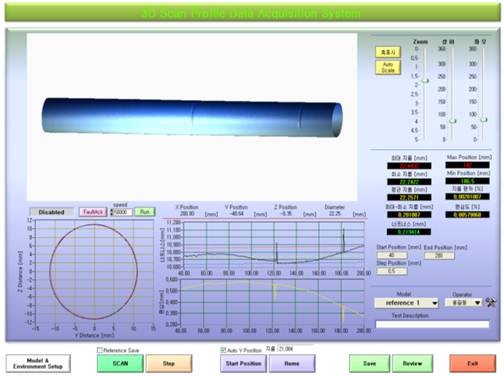The width and height of the screenshot is (504, 376).
Task: Click the Diameter readout value
Action: (335, 214)
